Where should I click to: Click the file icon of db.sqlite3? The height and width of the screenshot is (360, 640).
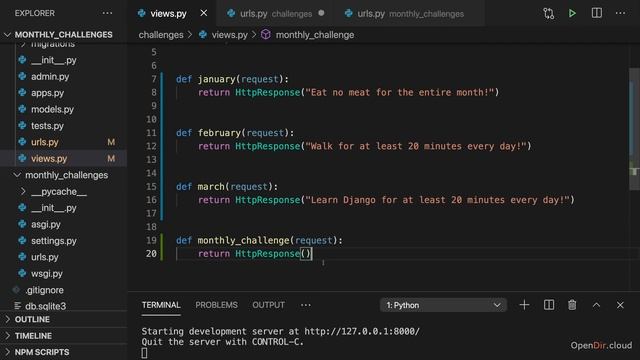pyautogui.click(x=18, y=306)
